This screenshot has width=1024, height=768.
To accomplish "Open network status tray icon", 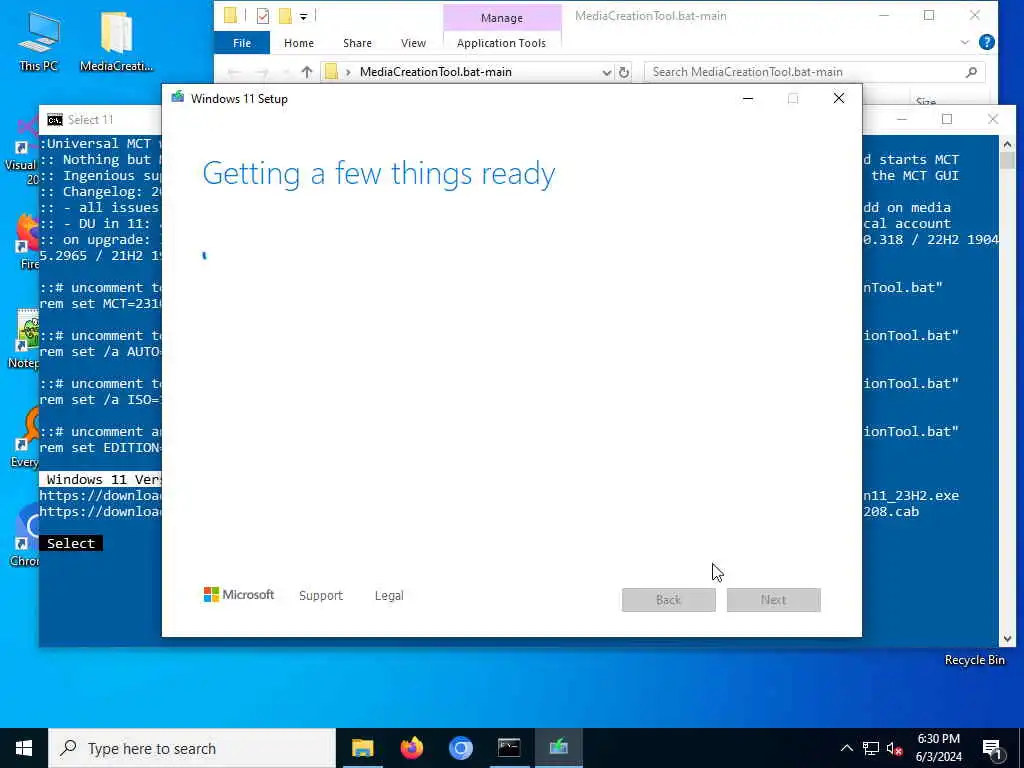I will click(871, 748).
